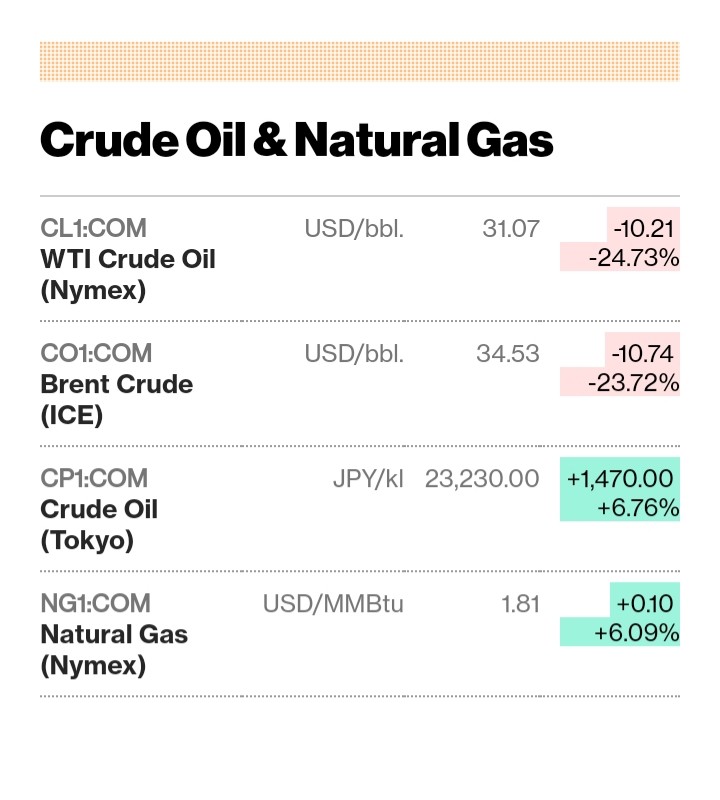Select the -23.72% percent change
The image size is (720, 800).
[634, 383]
